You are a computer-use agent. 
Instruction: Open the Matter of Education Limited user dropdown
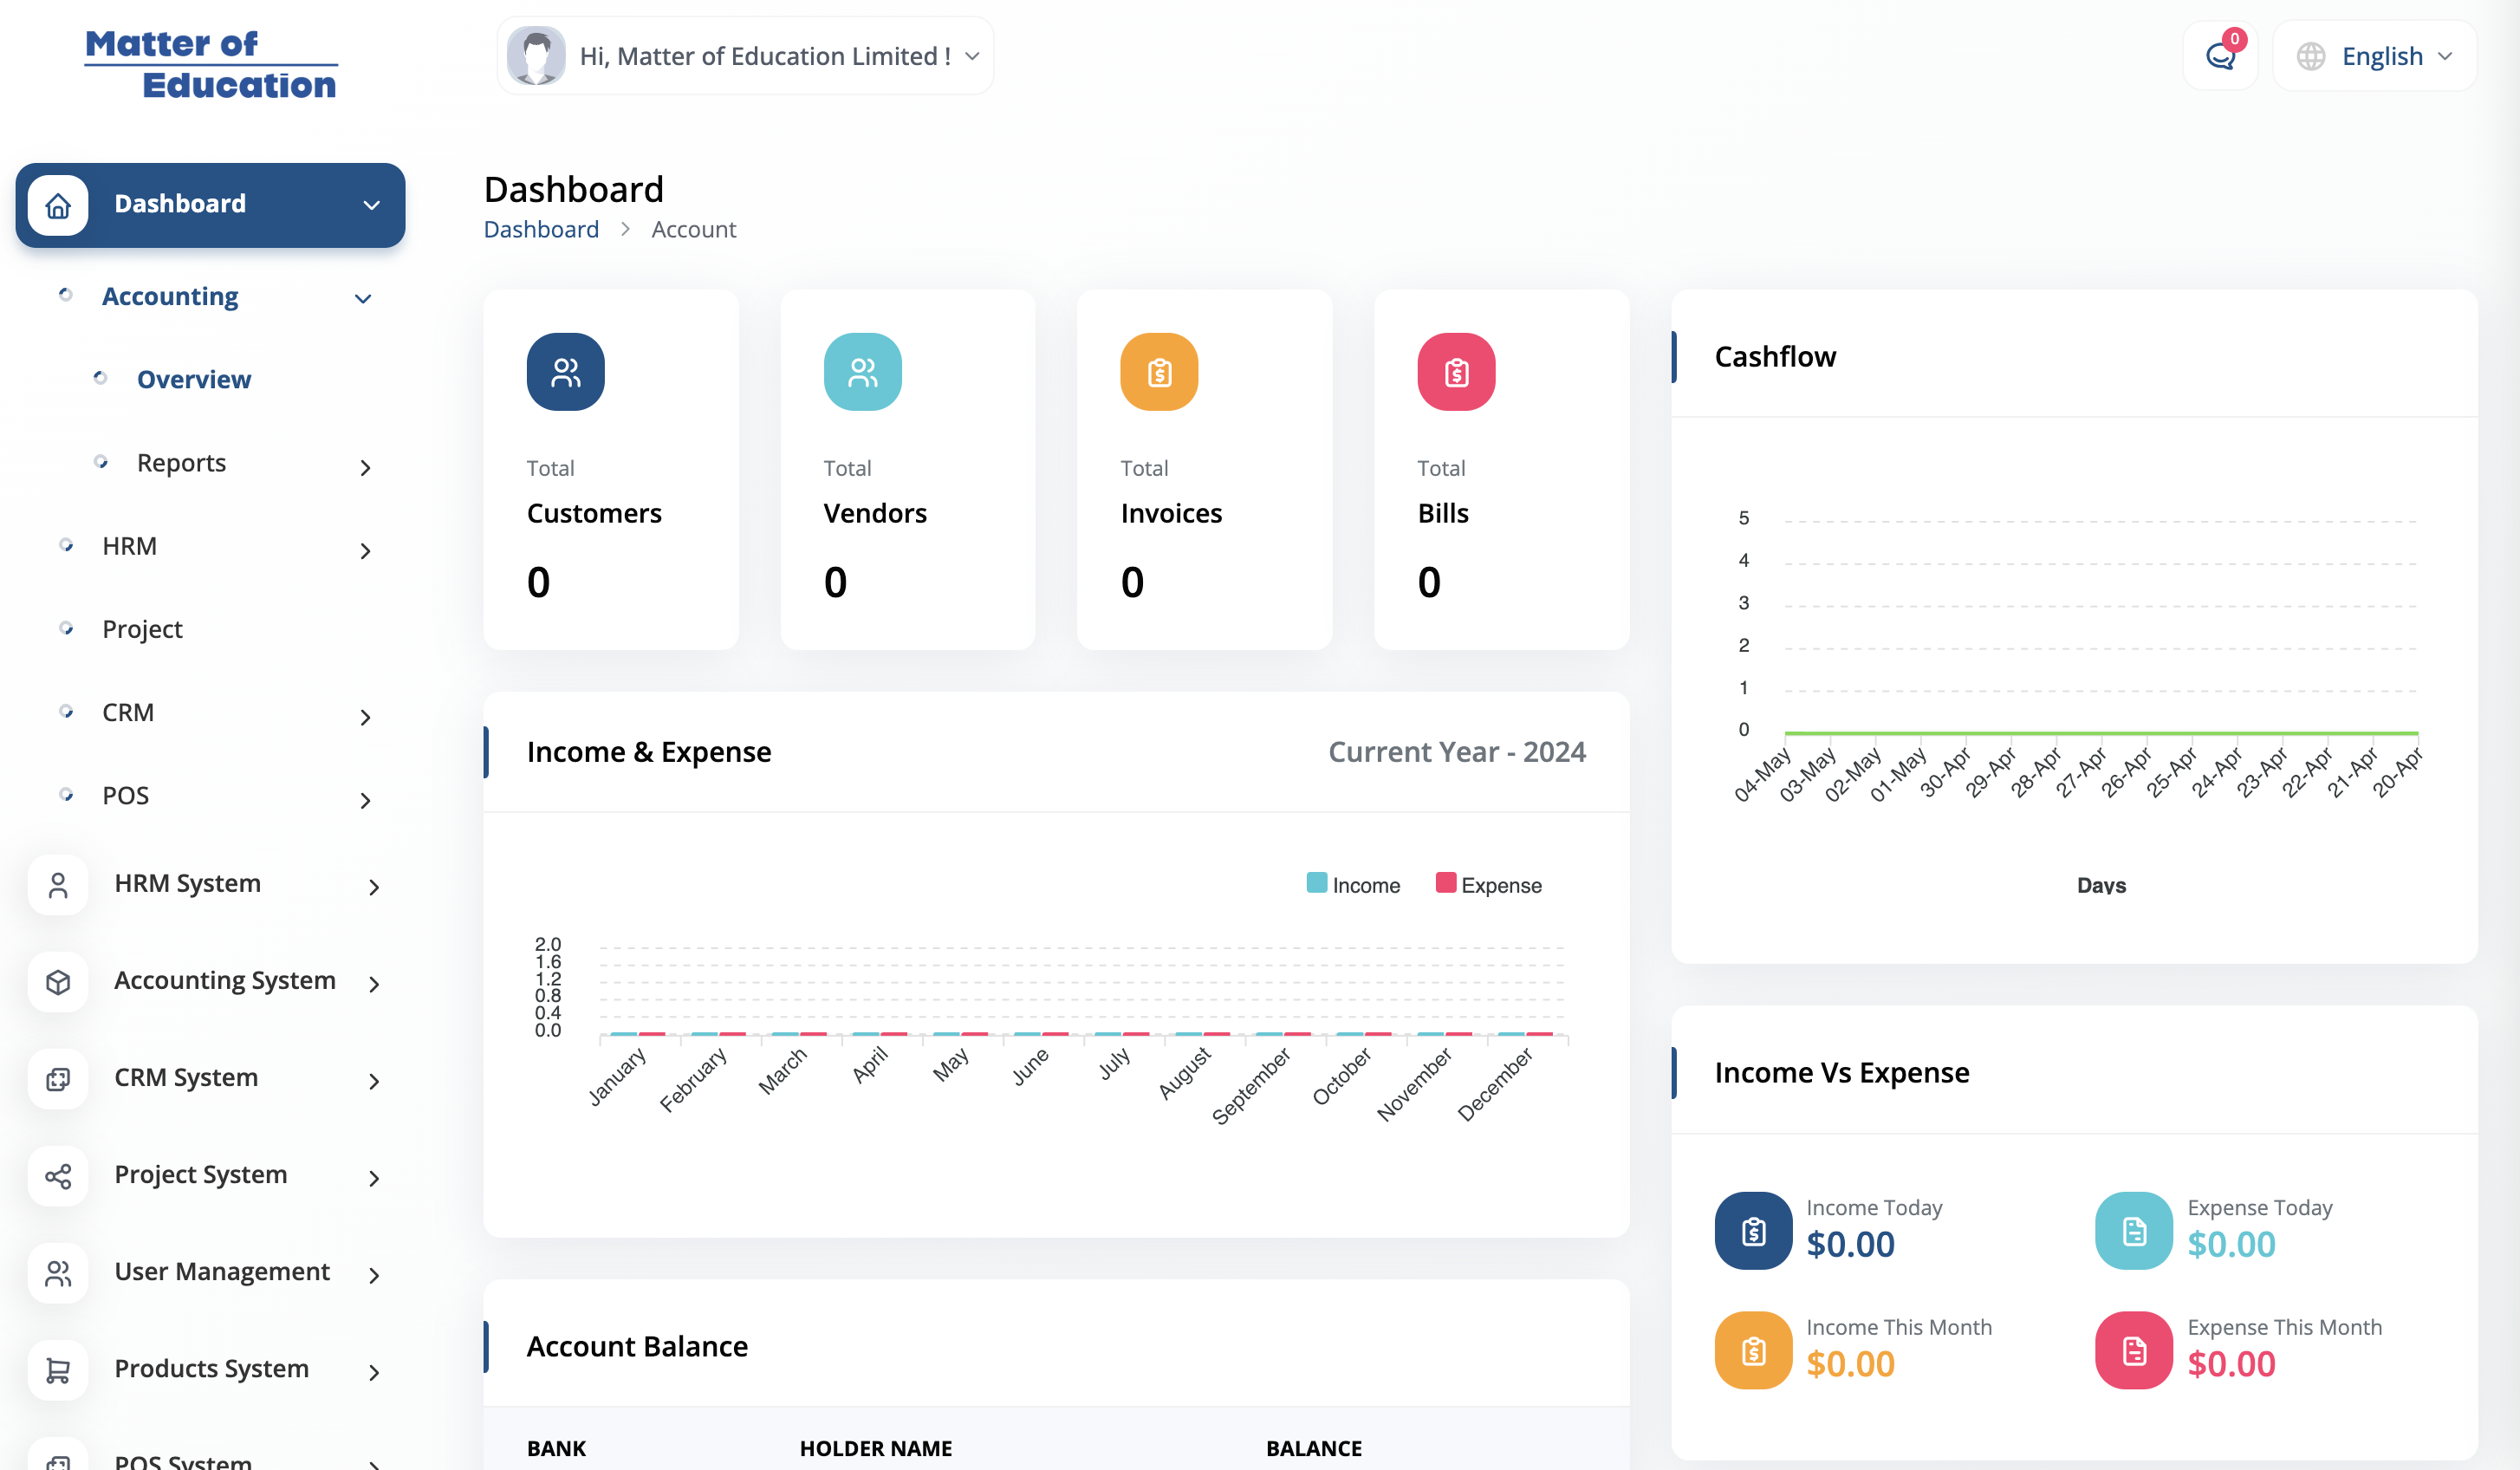tap(745, 56)
